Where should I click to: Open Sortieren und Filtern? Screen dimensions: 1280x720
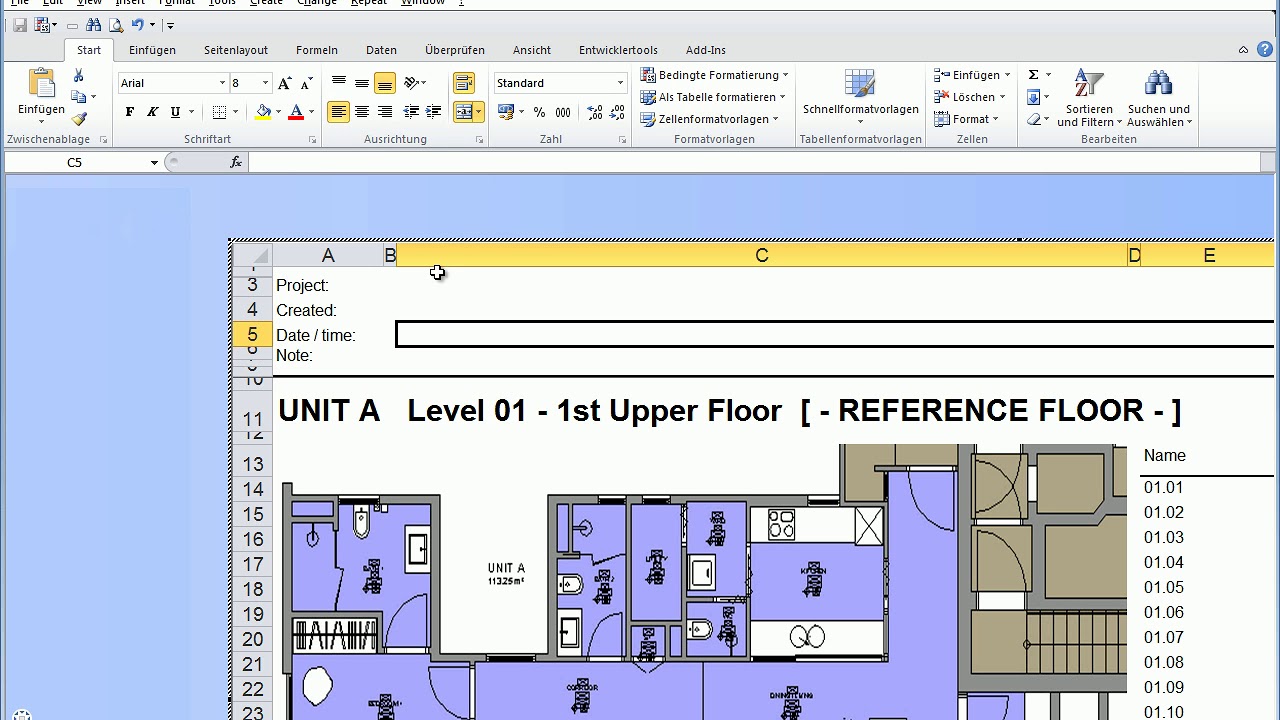[x=1089, y=99]
